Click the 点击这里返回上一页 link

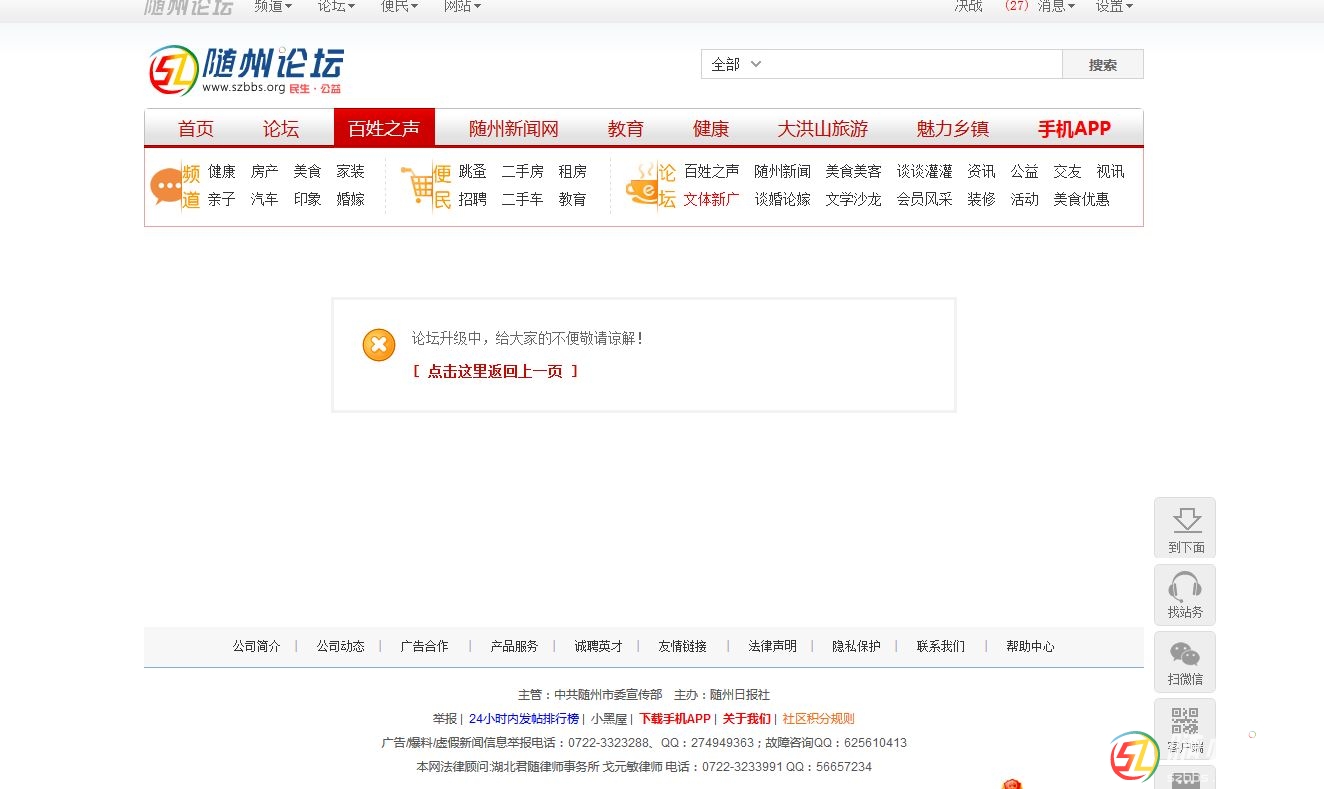(496, 371)
